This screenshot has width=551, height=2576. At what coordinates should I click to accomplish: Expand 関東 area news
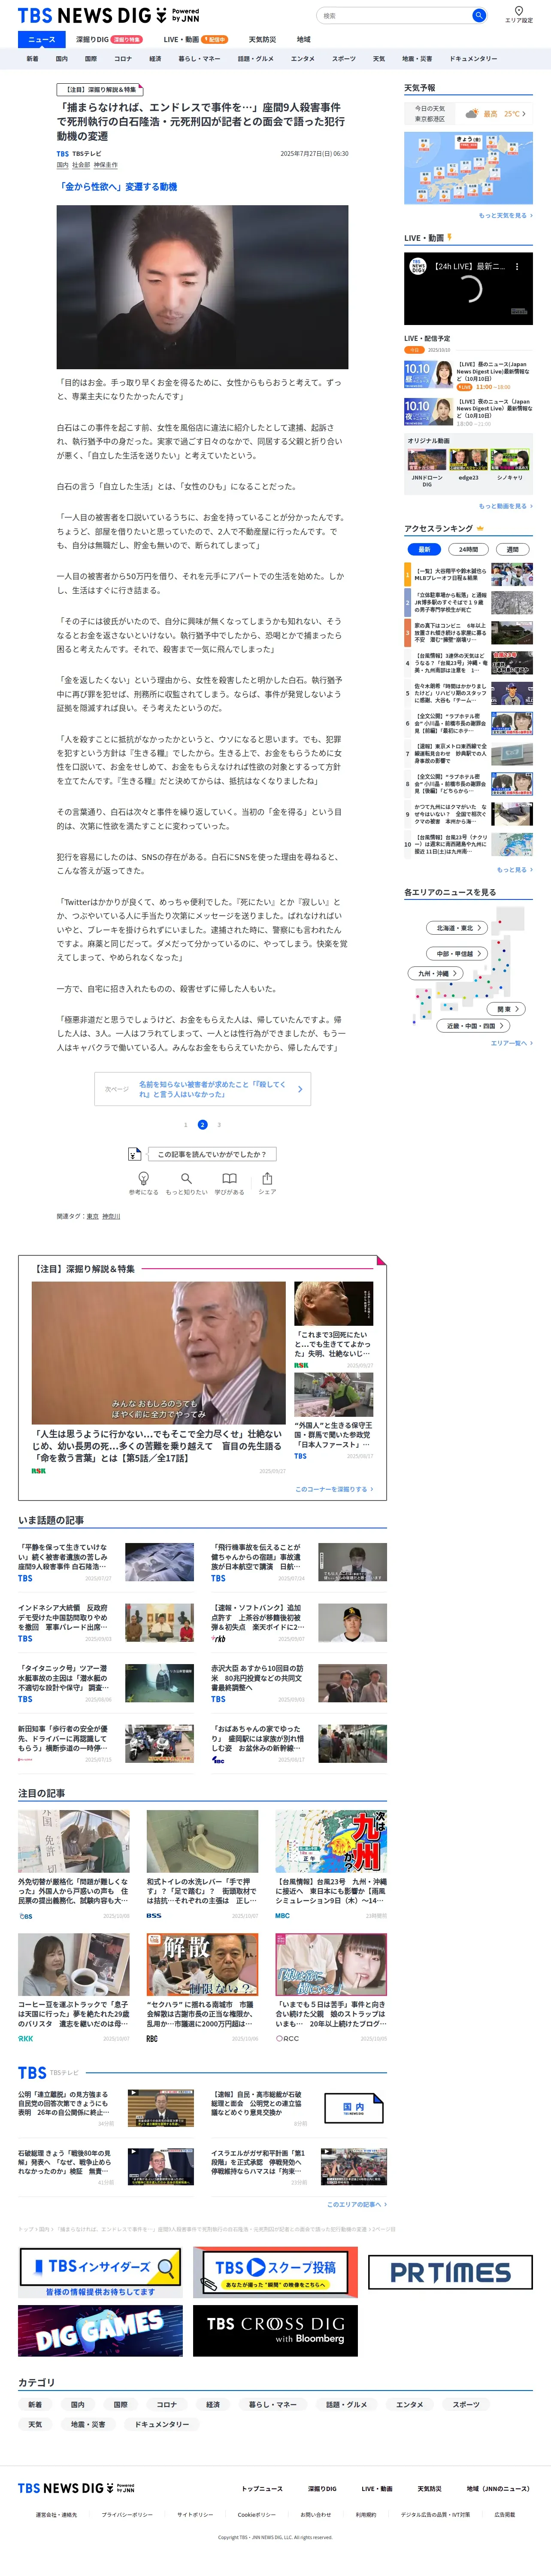point(506,1008)
